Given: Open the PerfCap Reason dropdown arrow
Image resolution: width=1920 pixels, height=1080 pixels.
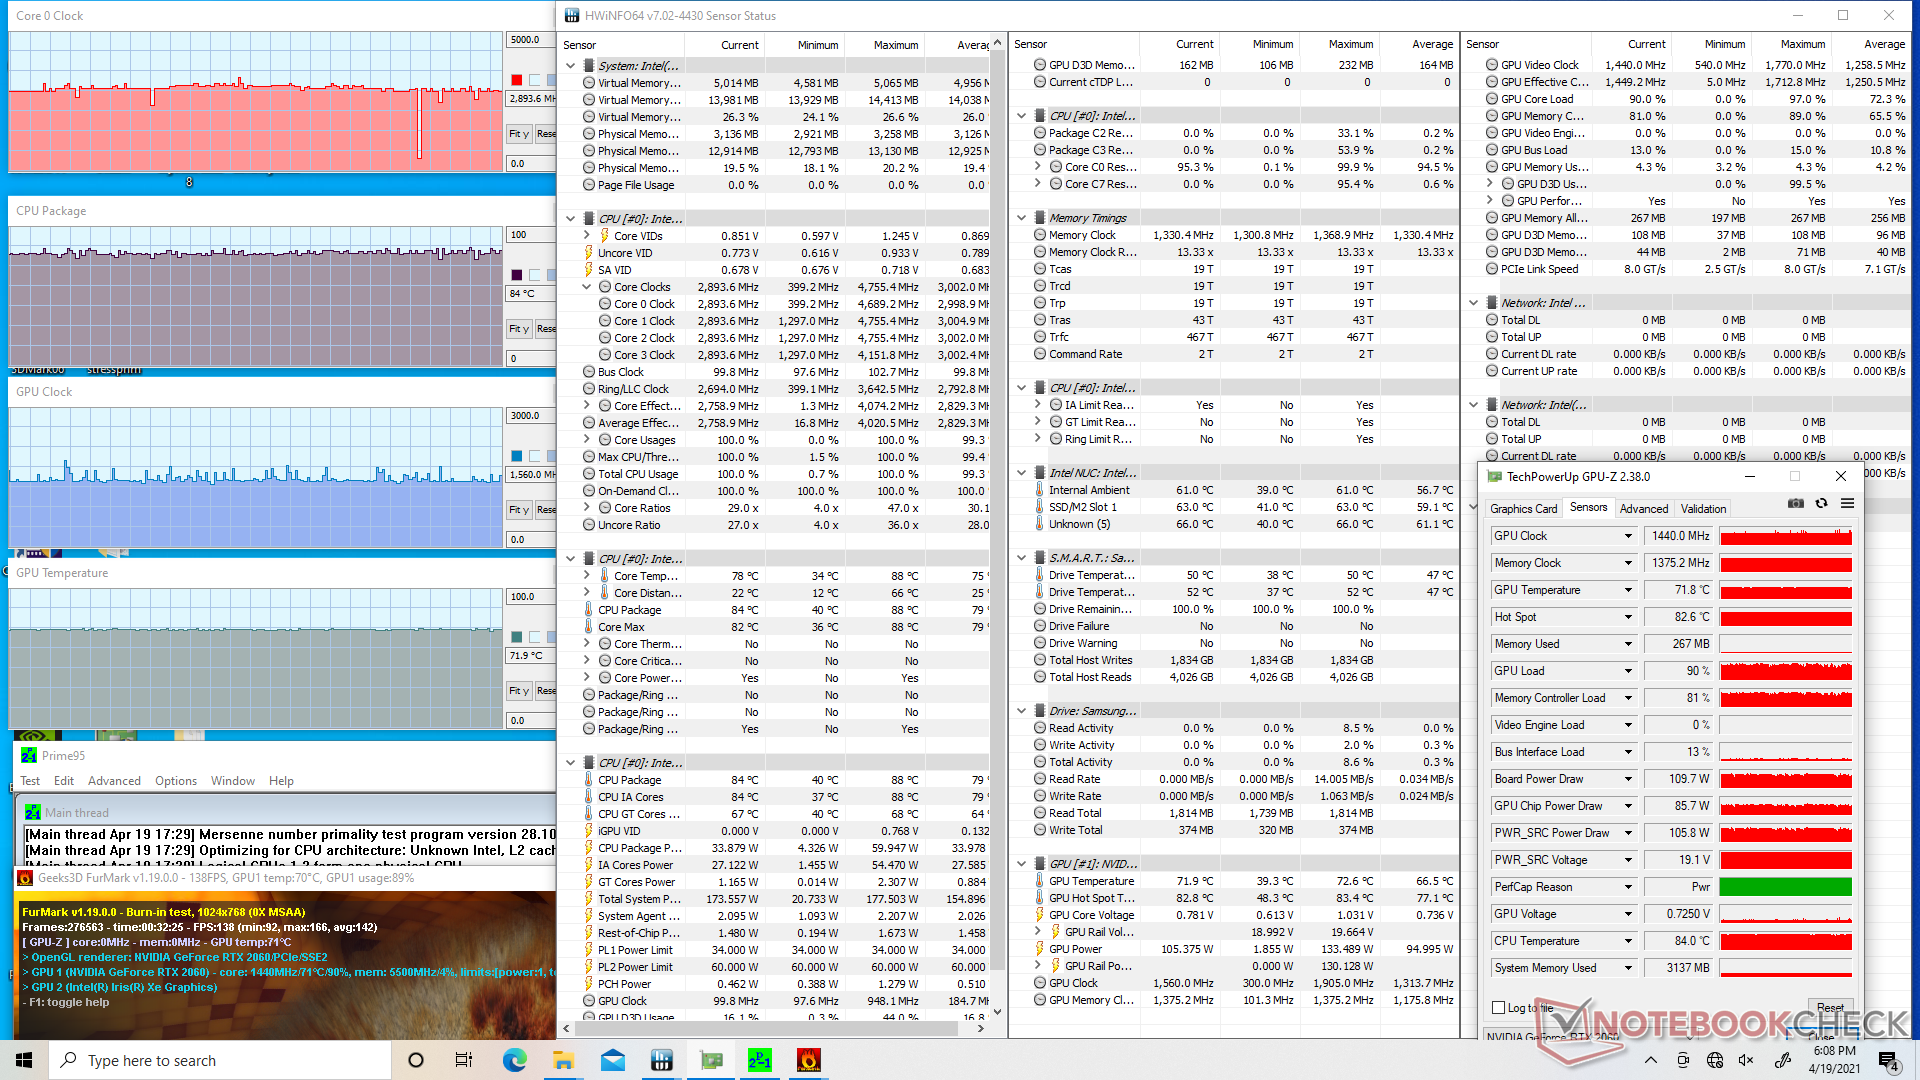Looking at the screenshot, I should tap(1627, 887).
